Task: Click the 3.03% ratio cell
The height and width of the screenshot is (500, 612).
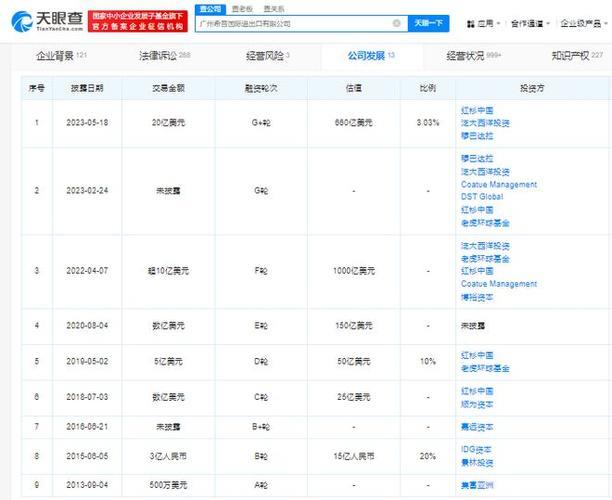Action: [428, 123]
